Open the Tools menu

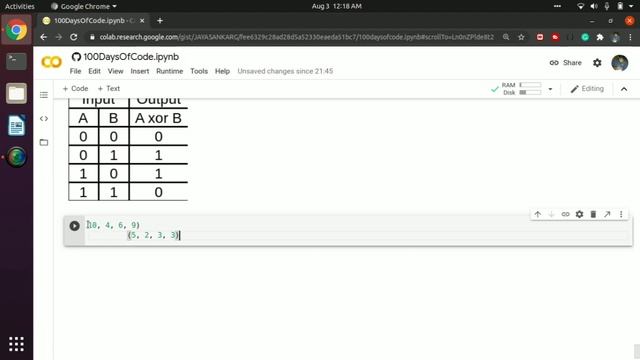pyautogui.click(x=199, y=71)
